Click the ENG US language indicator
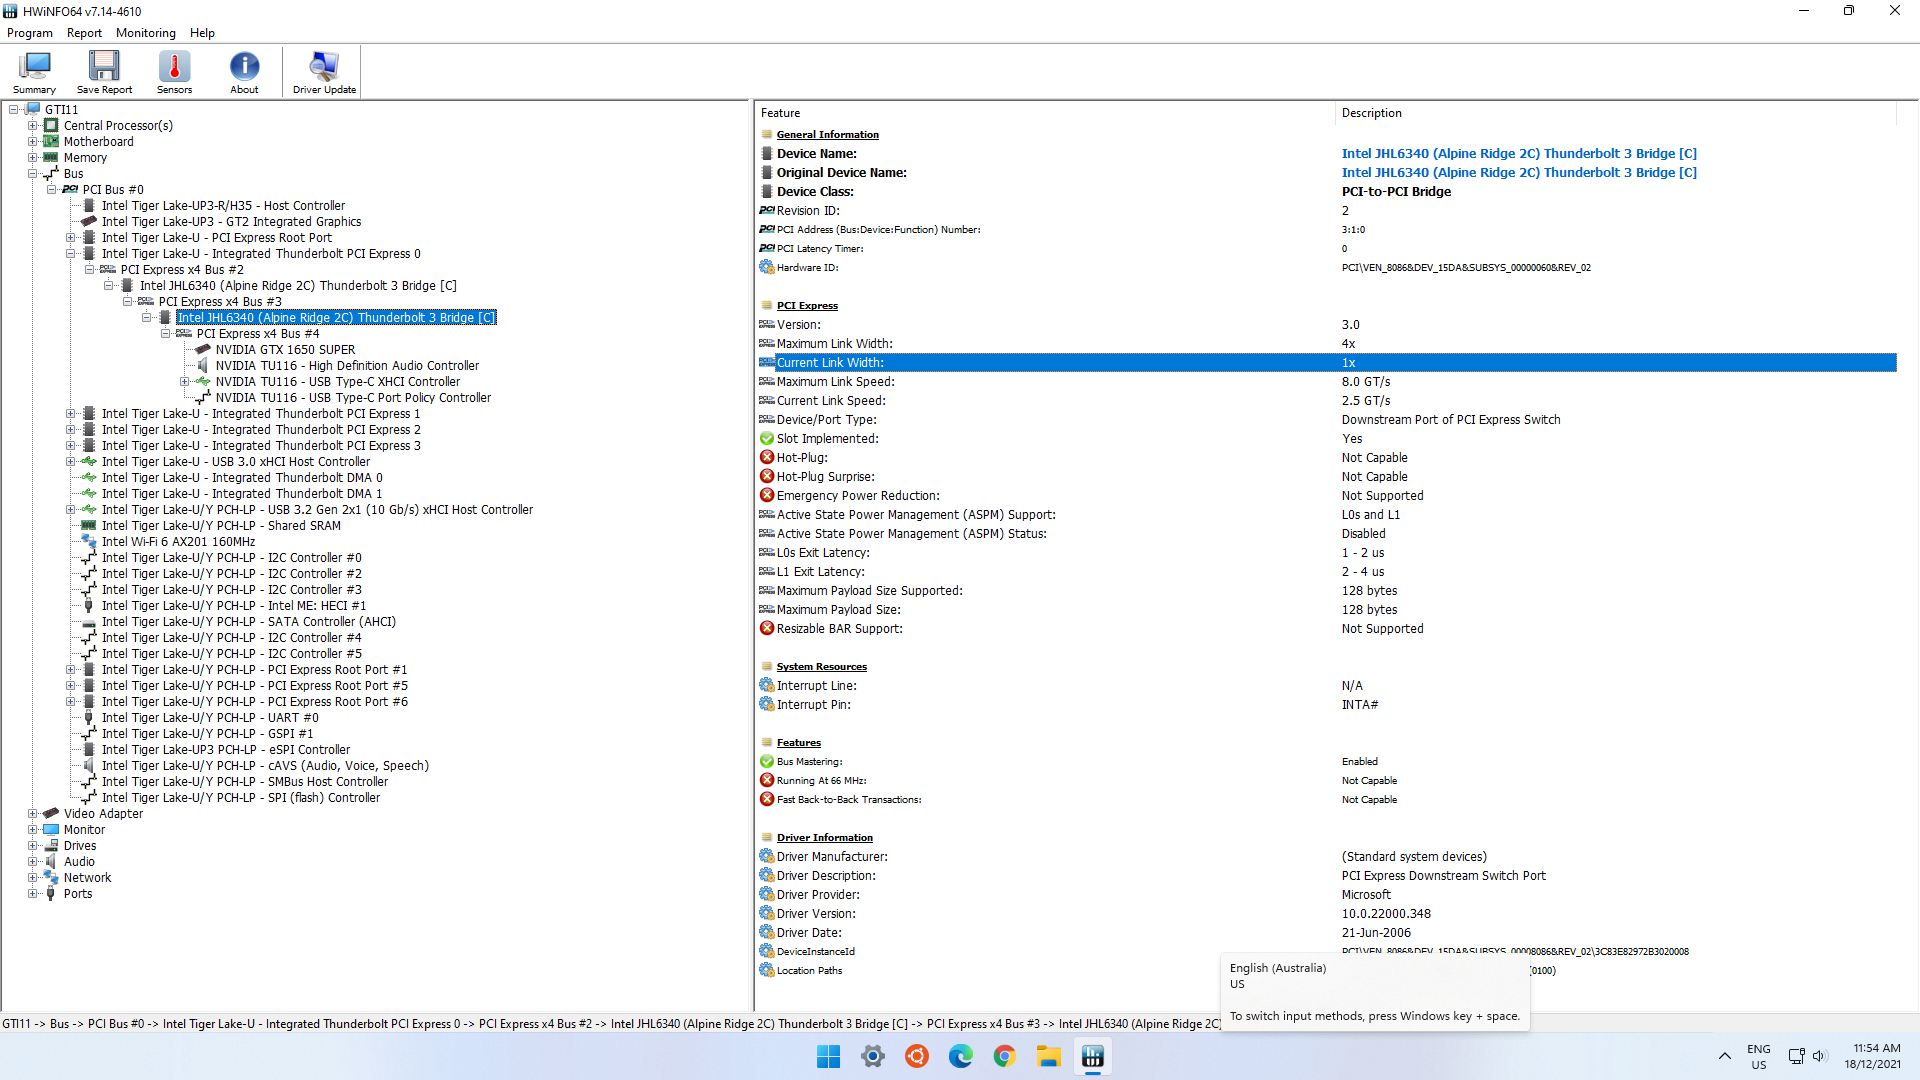The width and height of the screenshot is (1920, 1080). pos(1758,1056)
